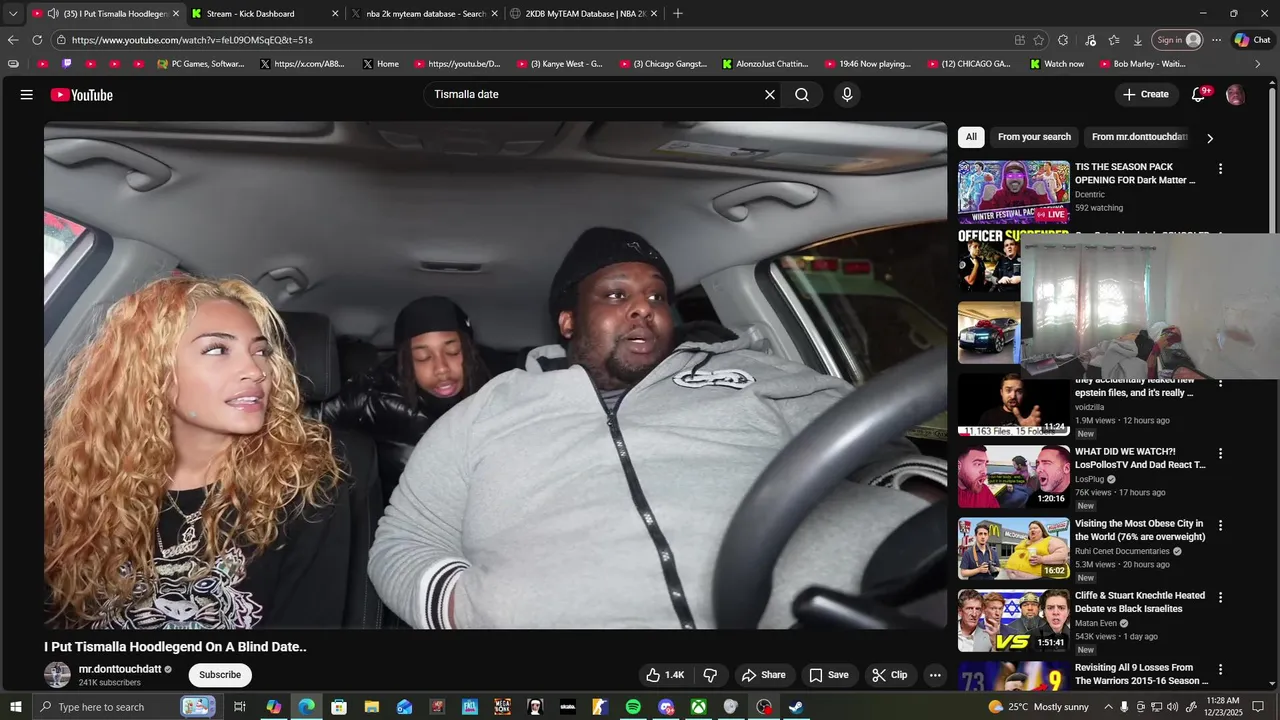Image resolution: width=1280 pixels, height=720 pixels.
Task: Switch to nba 2k myteam database tab
Action: tap(425, 14)
